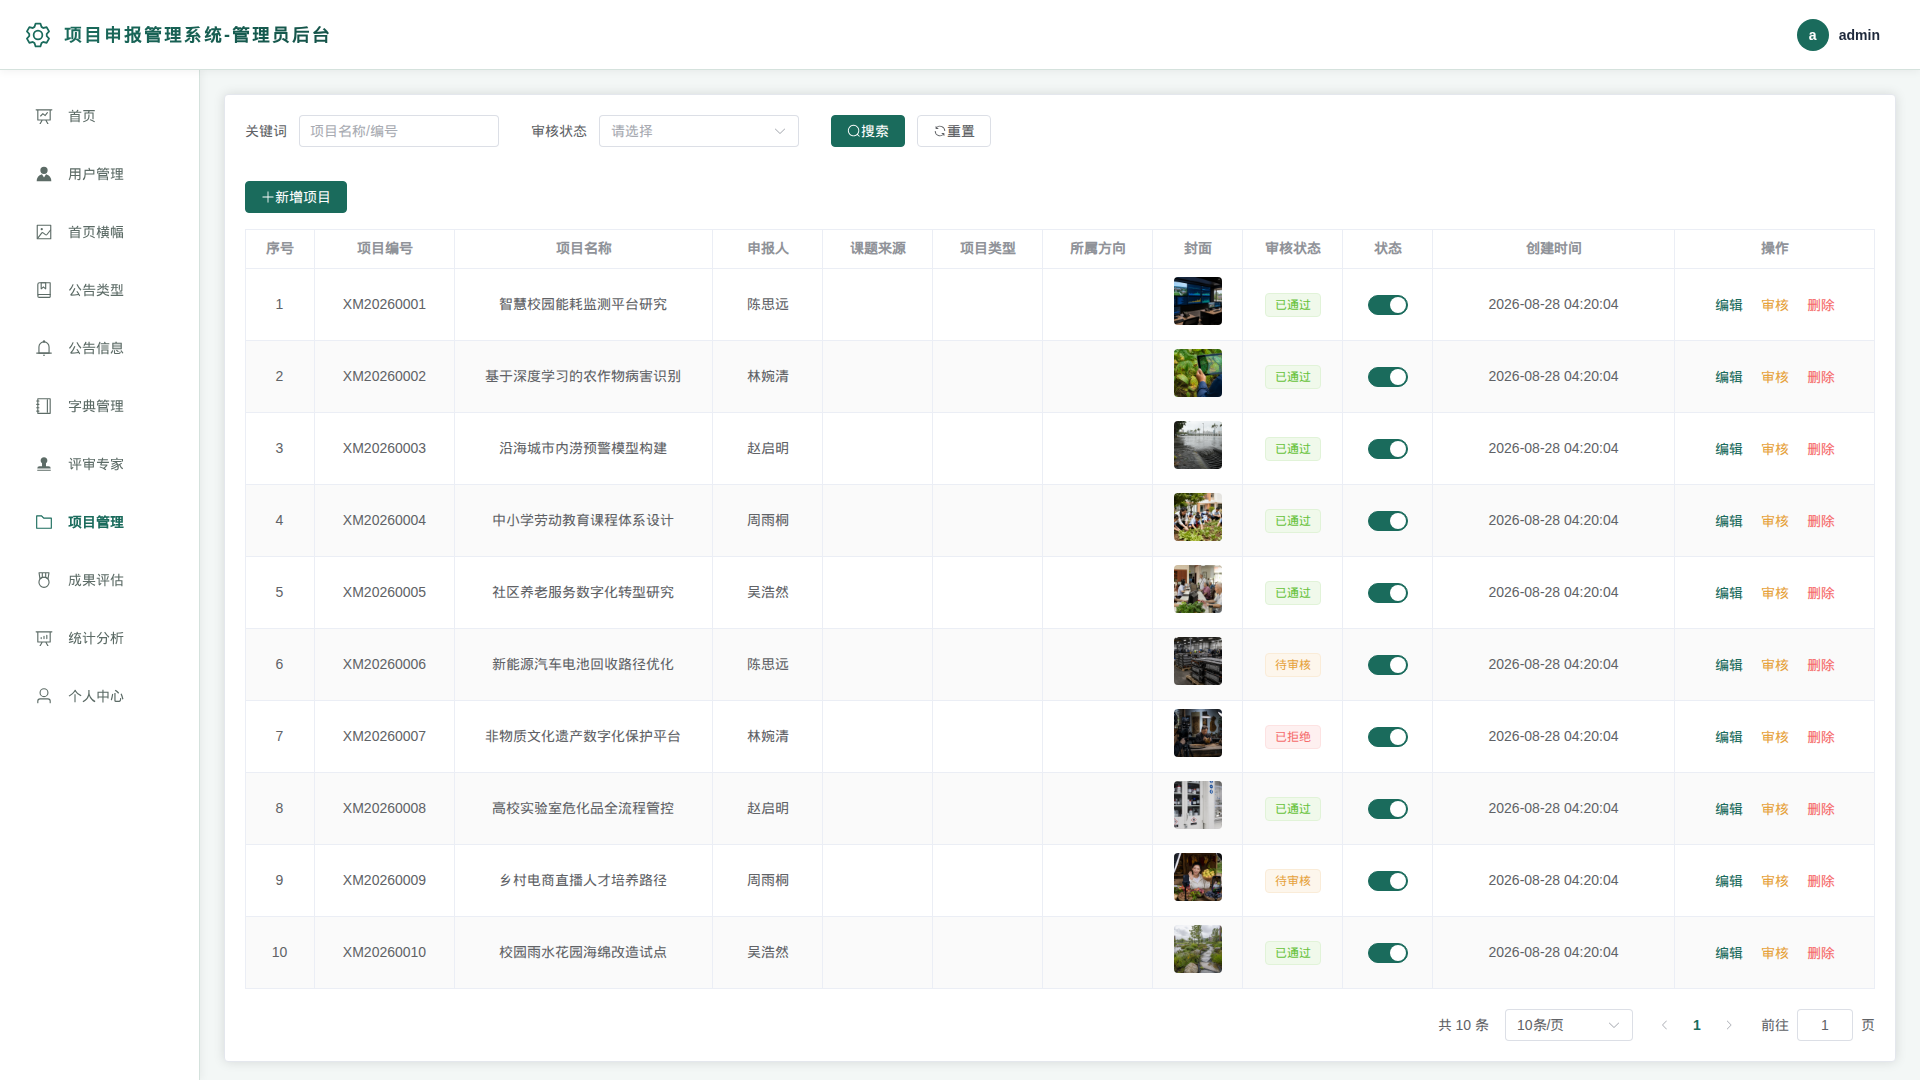The height and width of the screenshot is (1080, 1920).
Task: Click the 统计分析 chart icon
Action: 44,638
